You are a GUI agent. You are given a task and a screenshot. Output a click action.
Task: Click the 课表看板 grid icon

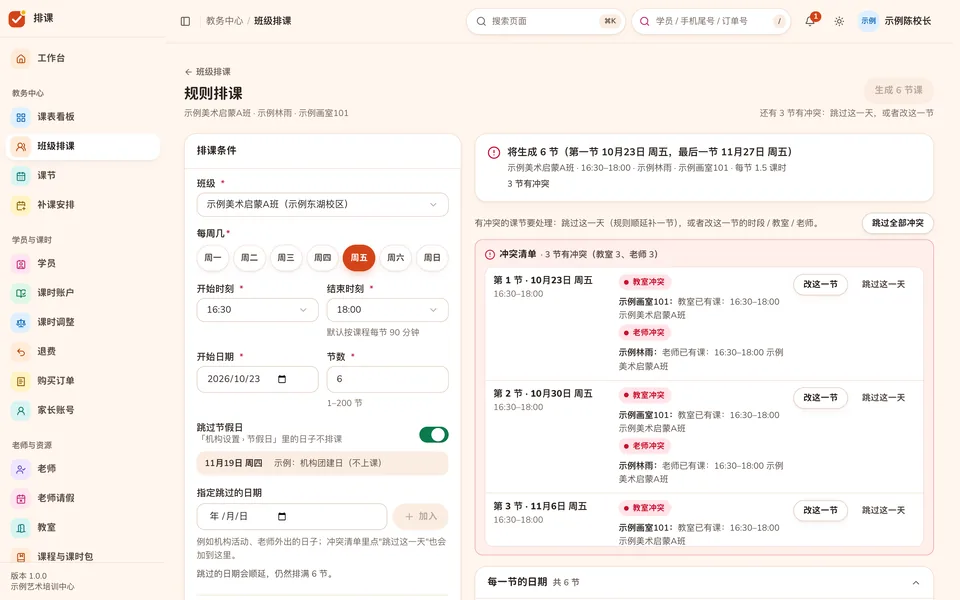coord(21,117)
